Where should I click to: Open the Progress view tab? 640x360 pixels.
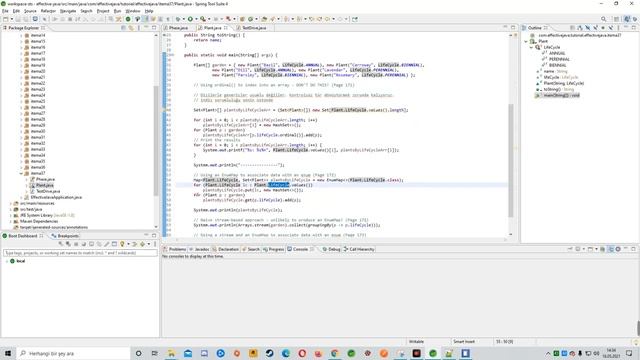point(273,249)
